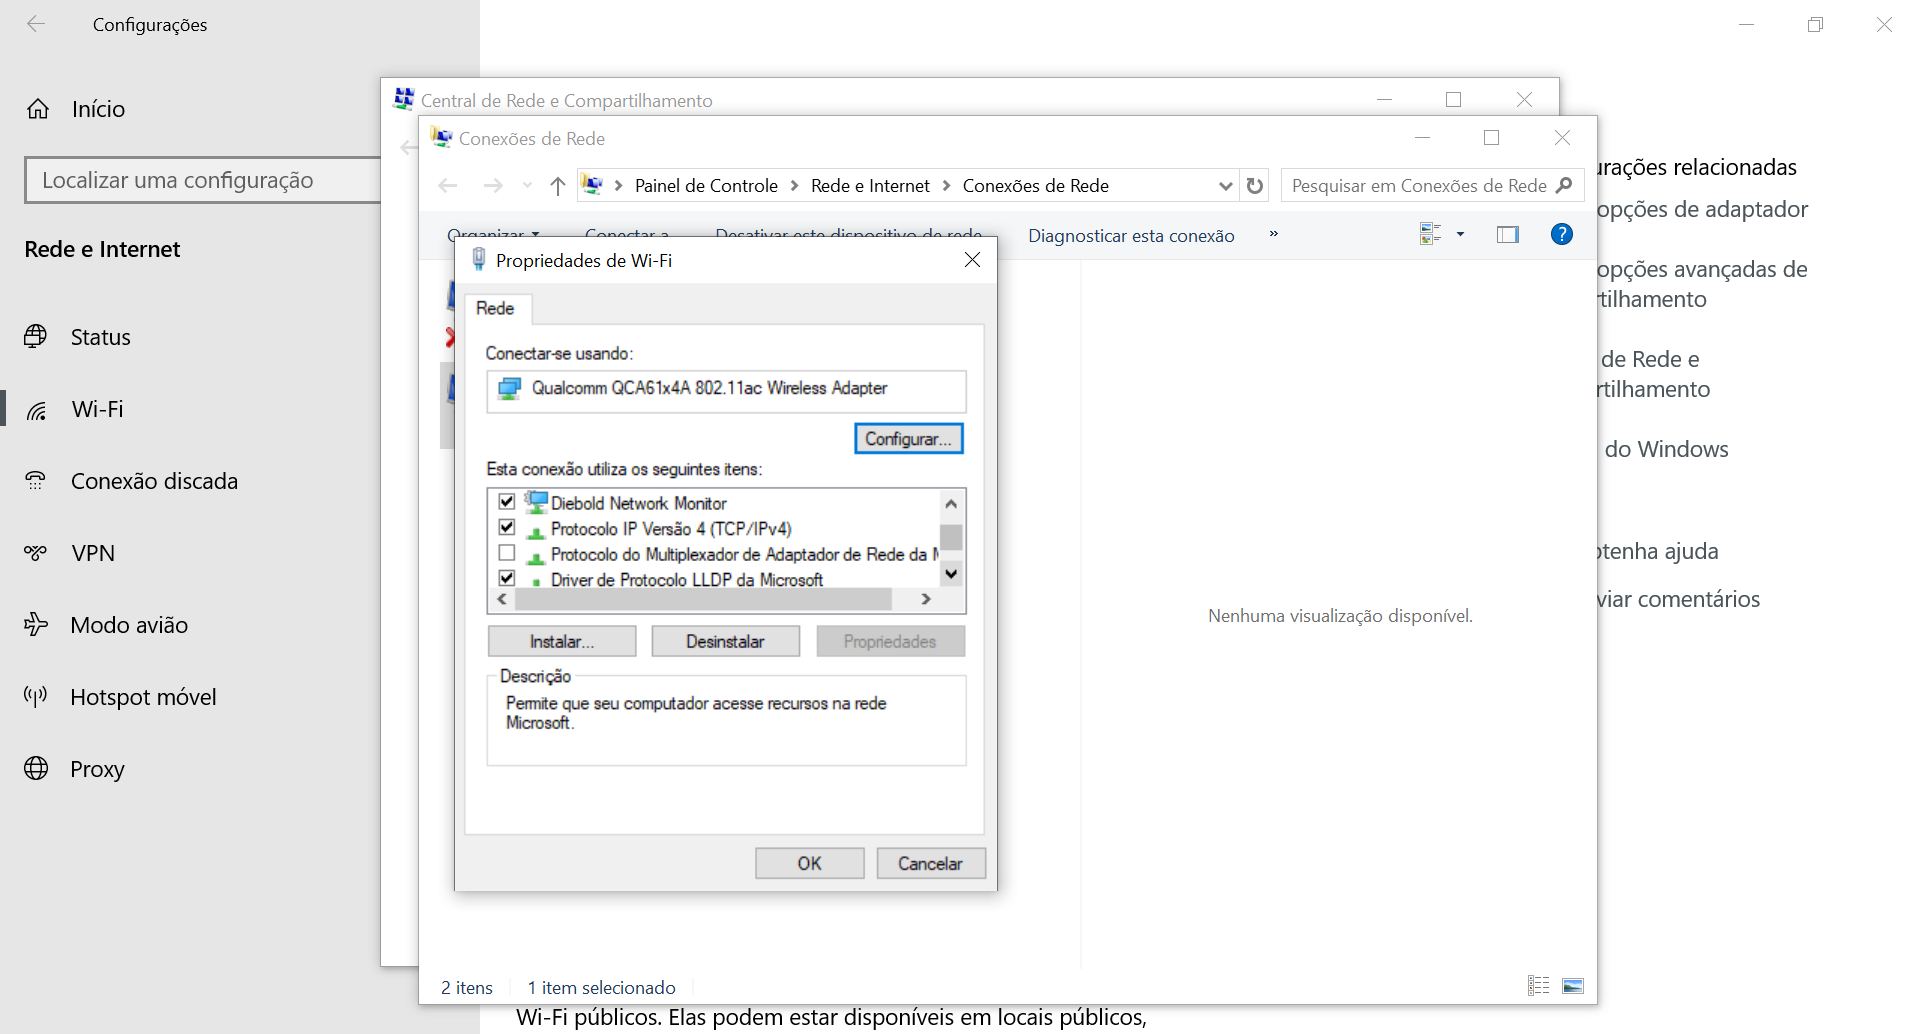Open address bar history dropdown
Image resolution: width=1920 pixels, height=1034 pixels.
click(1225, 186)
